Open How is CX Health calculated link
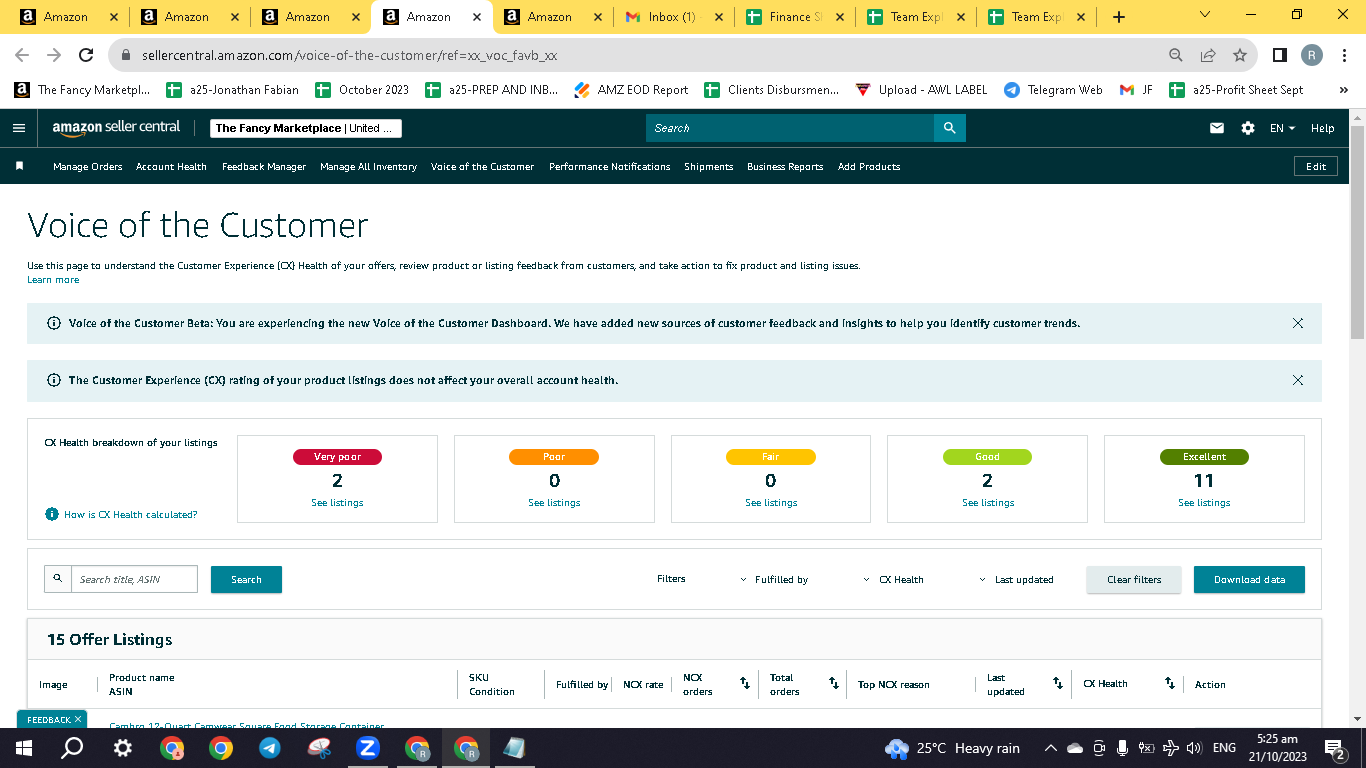The height and width of the screenshot is (768, 1366). coord(131,515)
